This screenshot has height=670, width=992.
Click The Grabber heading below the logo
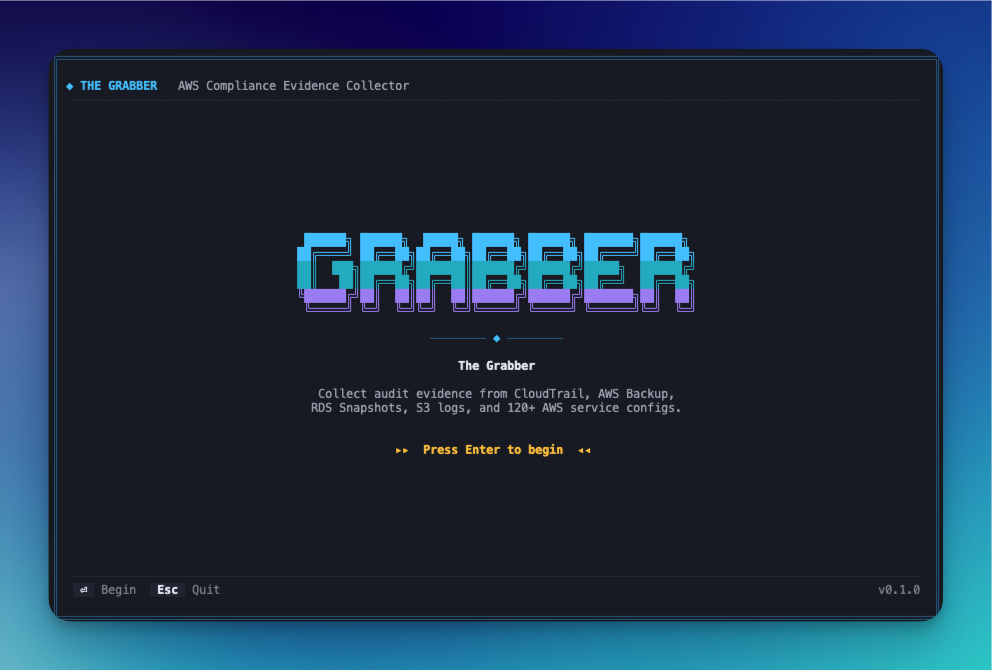click(496, 365)
